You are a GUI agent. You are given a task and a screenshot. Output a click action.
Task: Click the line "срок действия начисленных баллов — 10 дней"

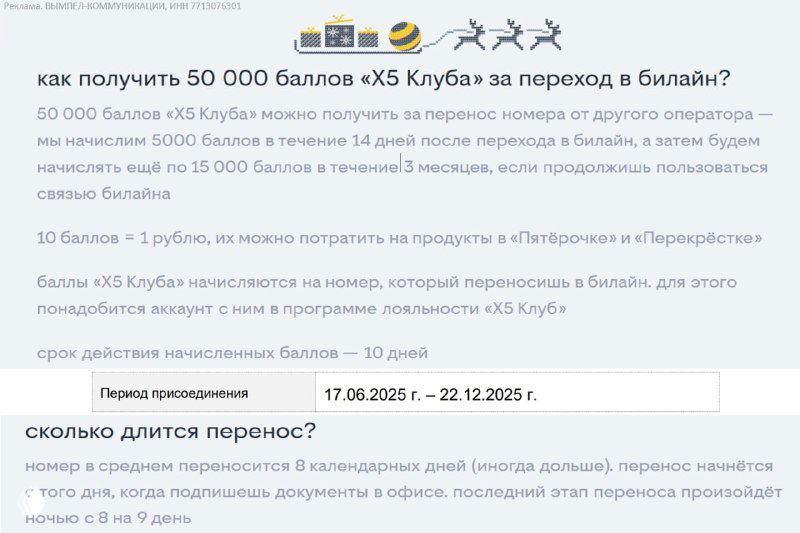point(232,352)
